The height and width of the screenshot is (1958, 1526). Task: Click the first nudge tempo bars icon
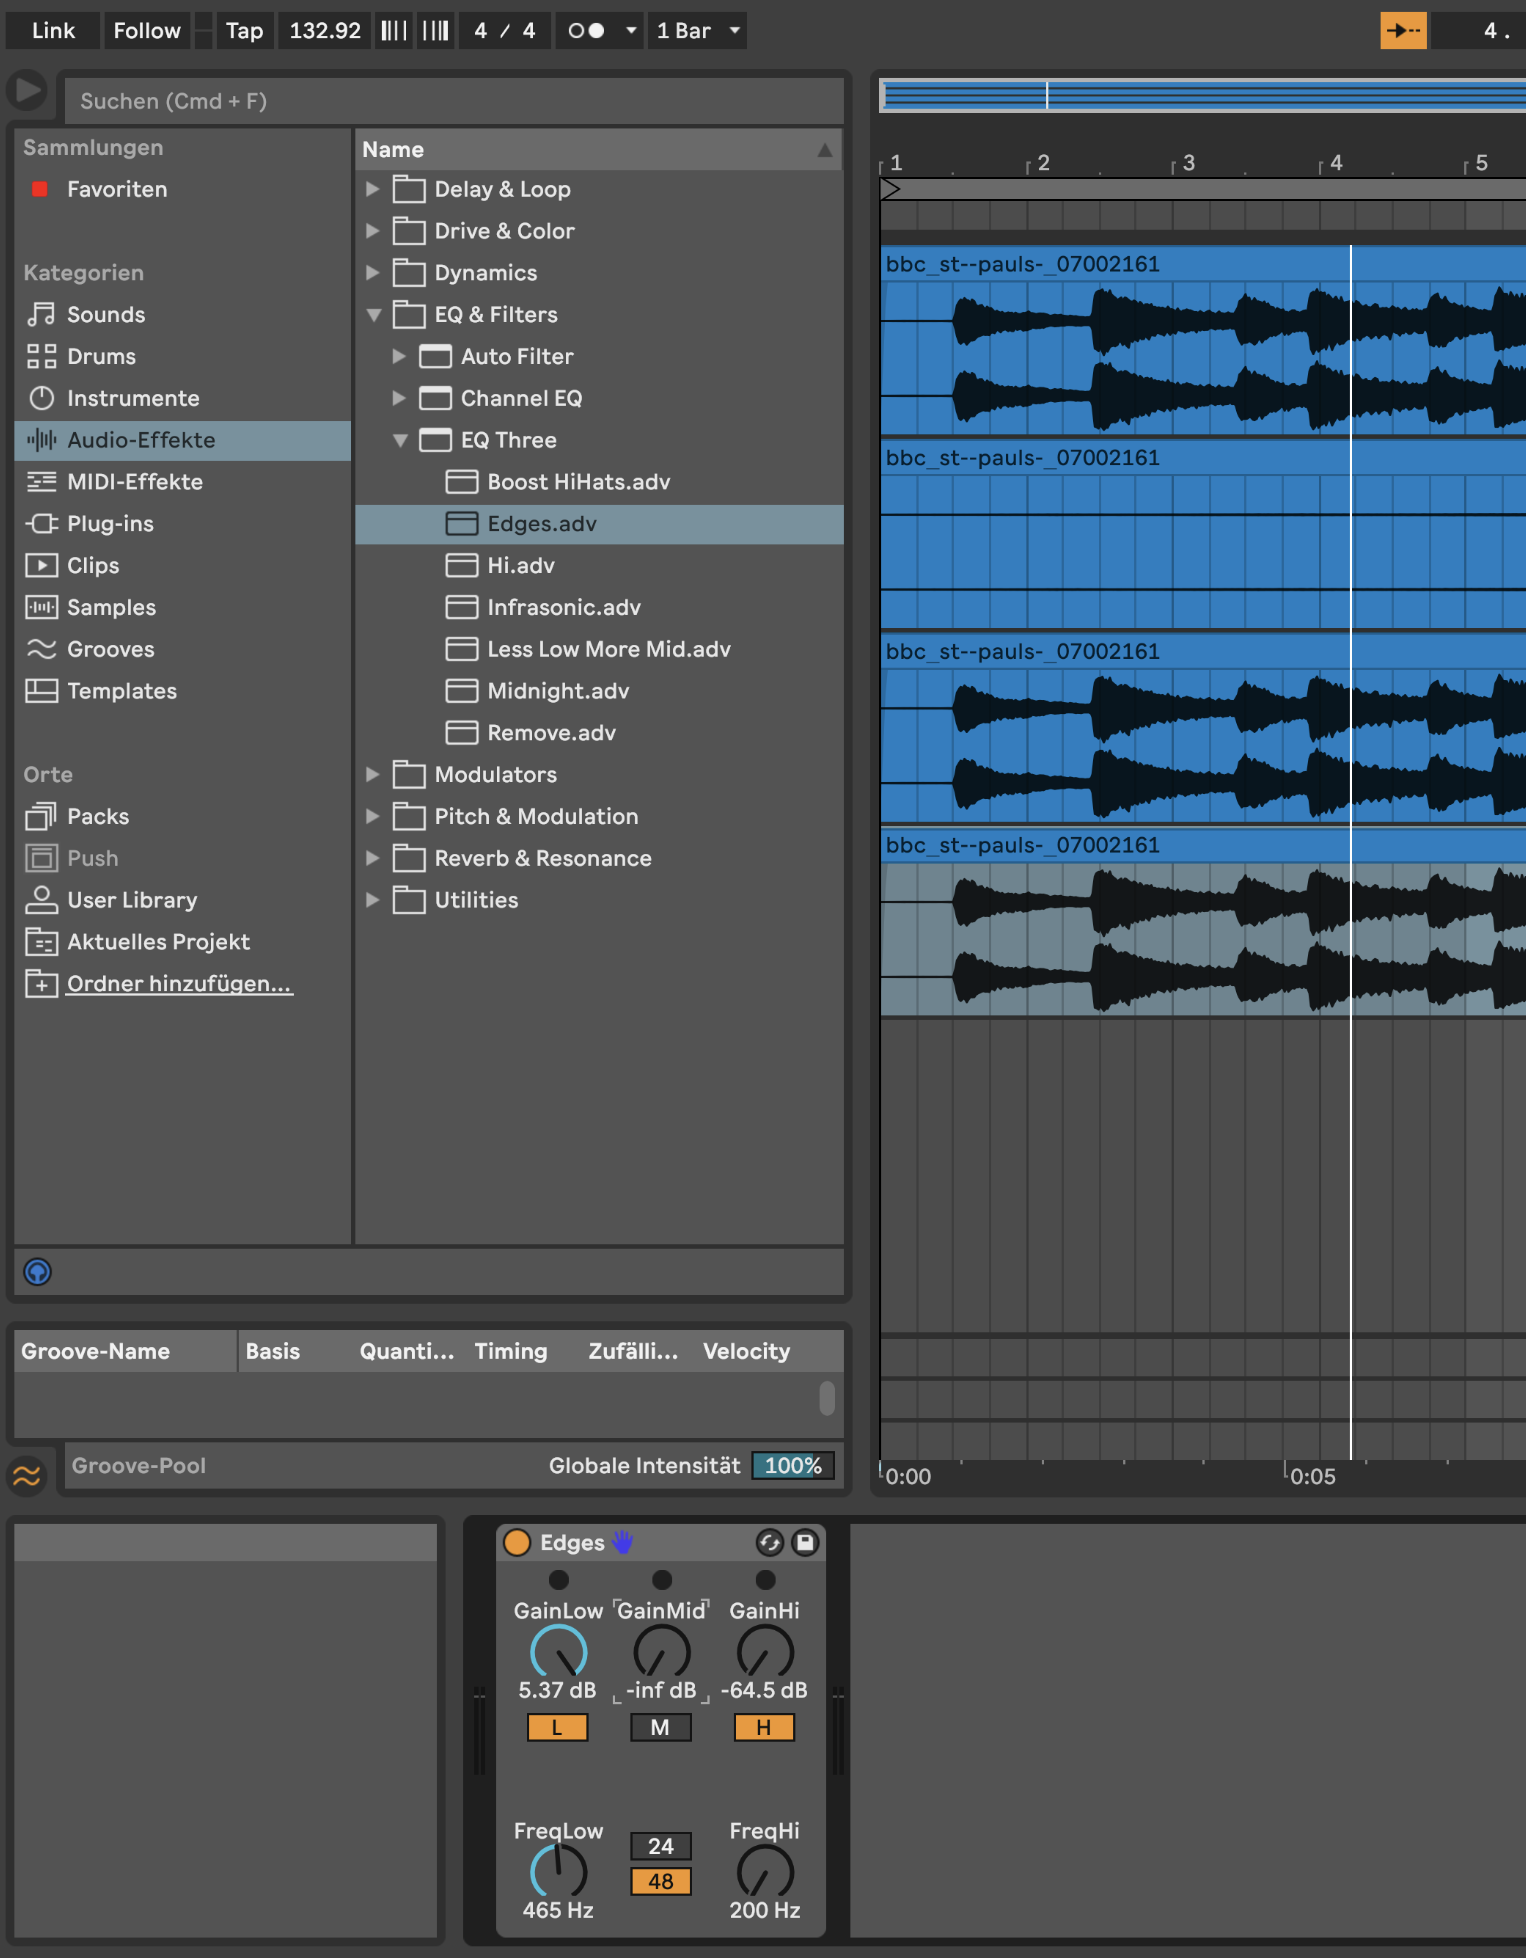point(393,30)
